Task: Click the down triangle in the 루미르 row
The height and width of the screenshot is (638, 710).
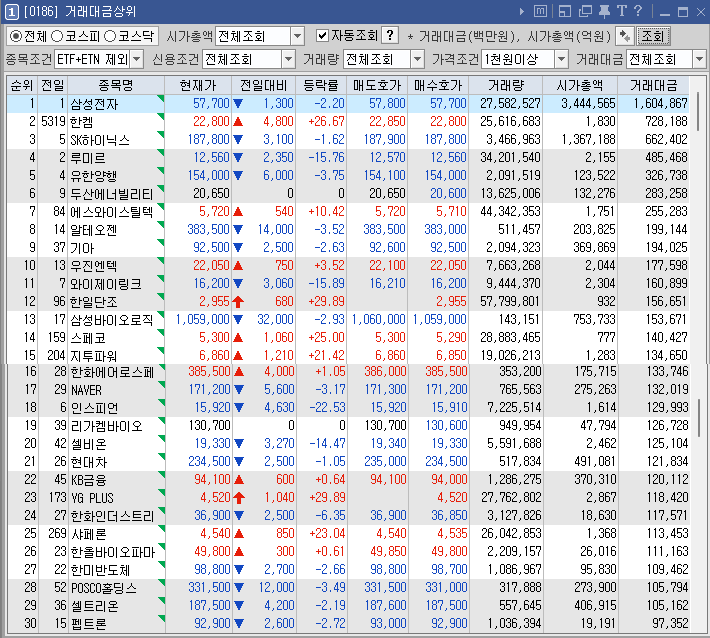Action: pyautogui.click(x=238, y=158)
